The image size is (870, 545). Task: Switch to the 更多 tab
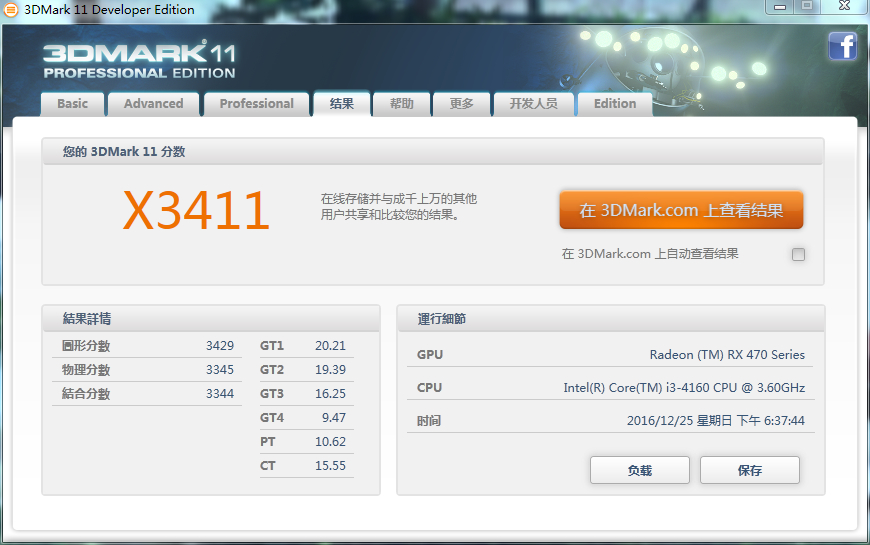pos(462,104)
